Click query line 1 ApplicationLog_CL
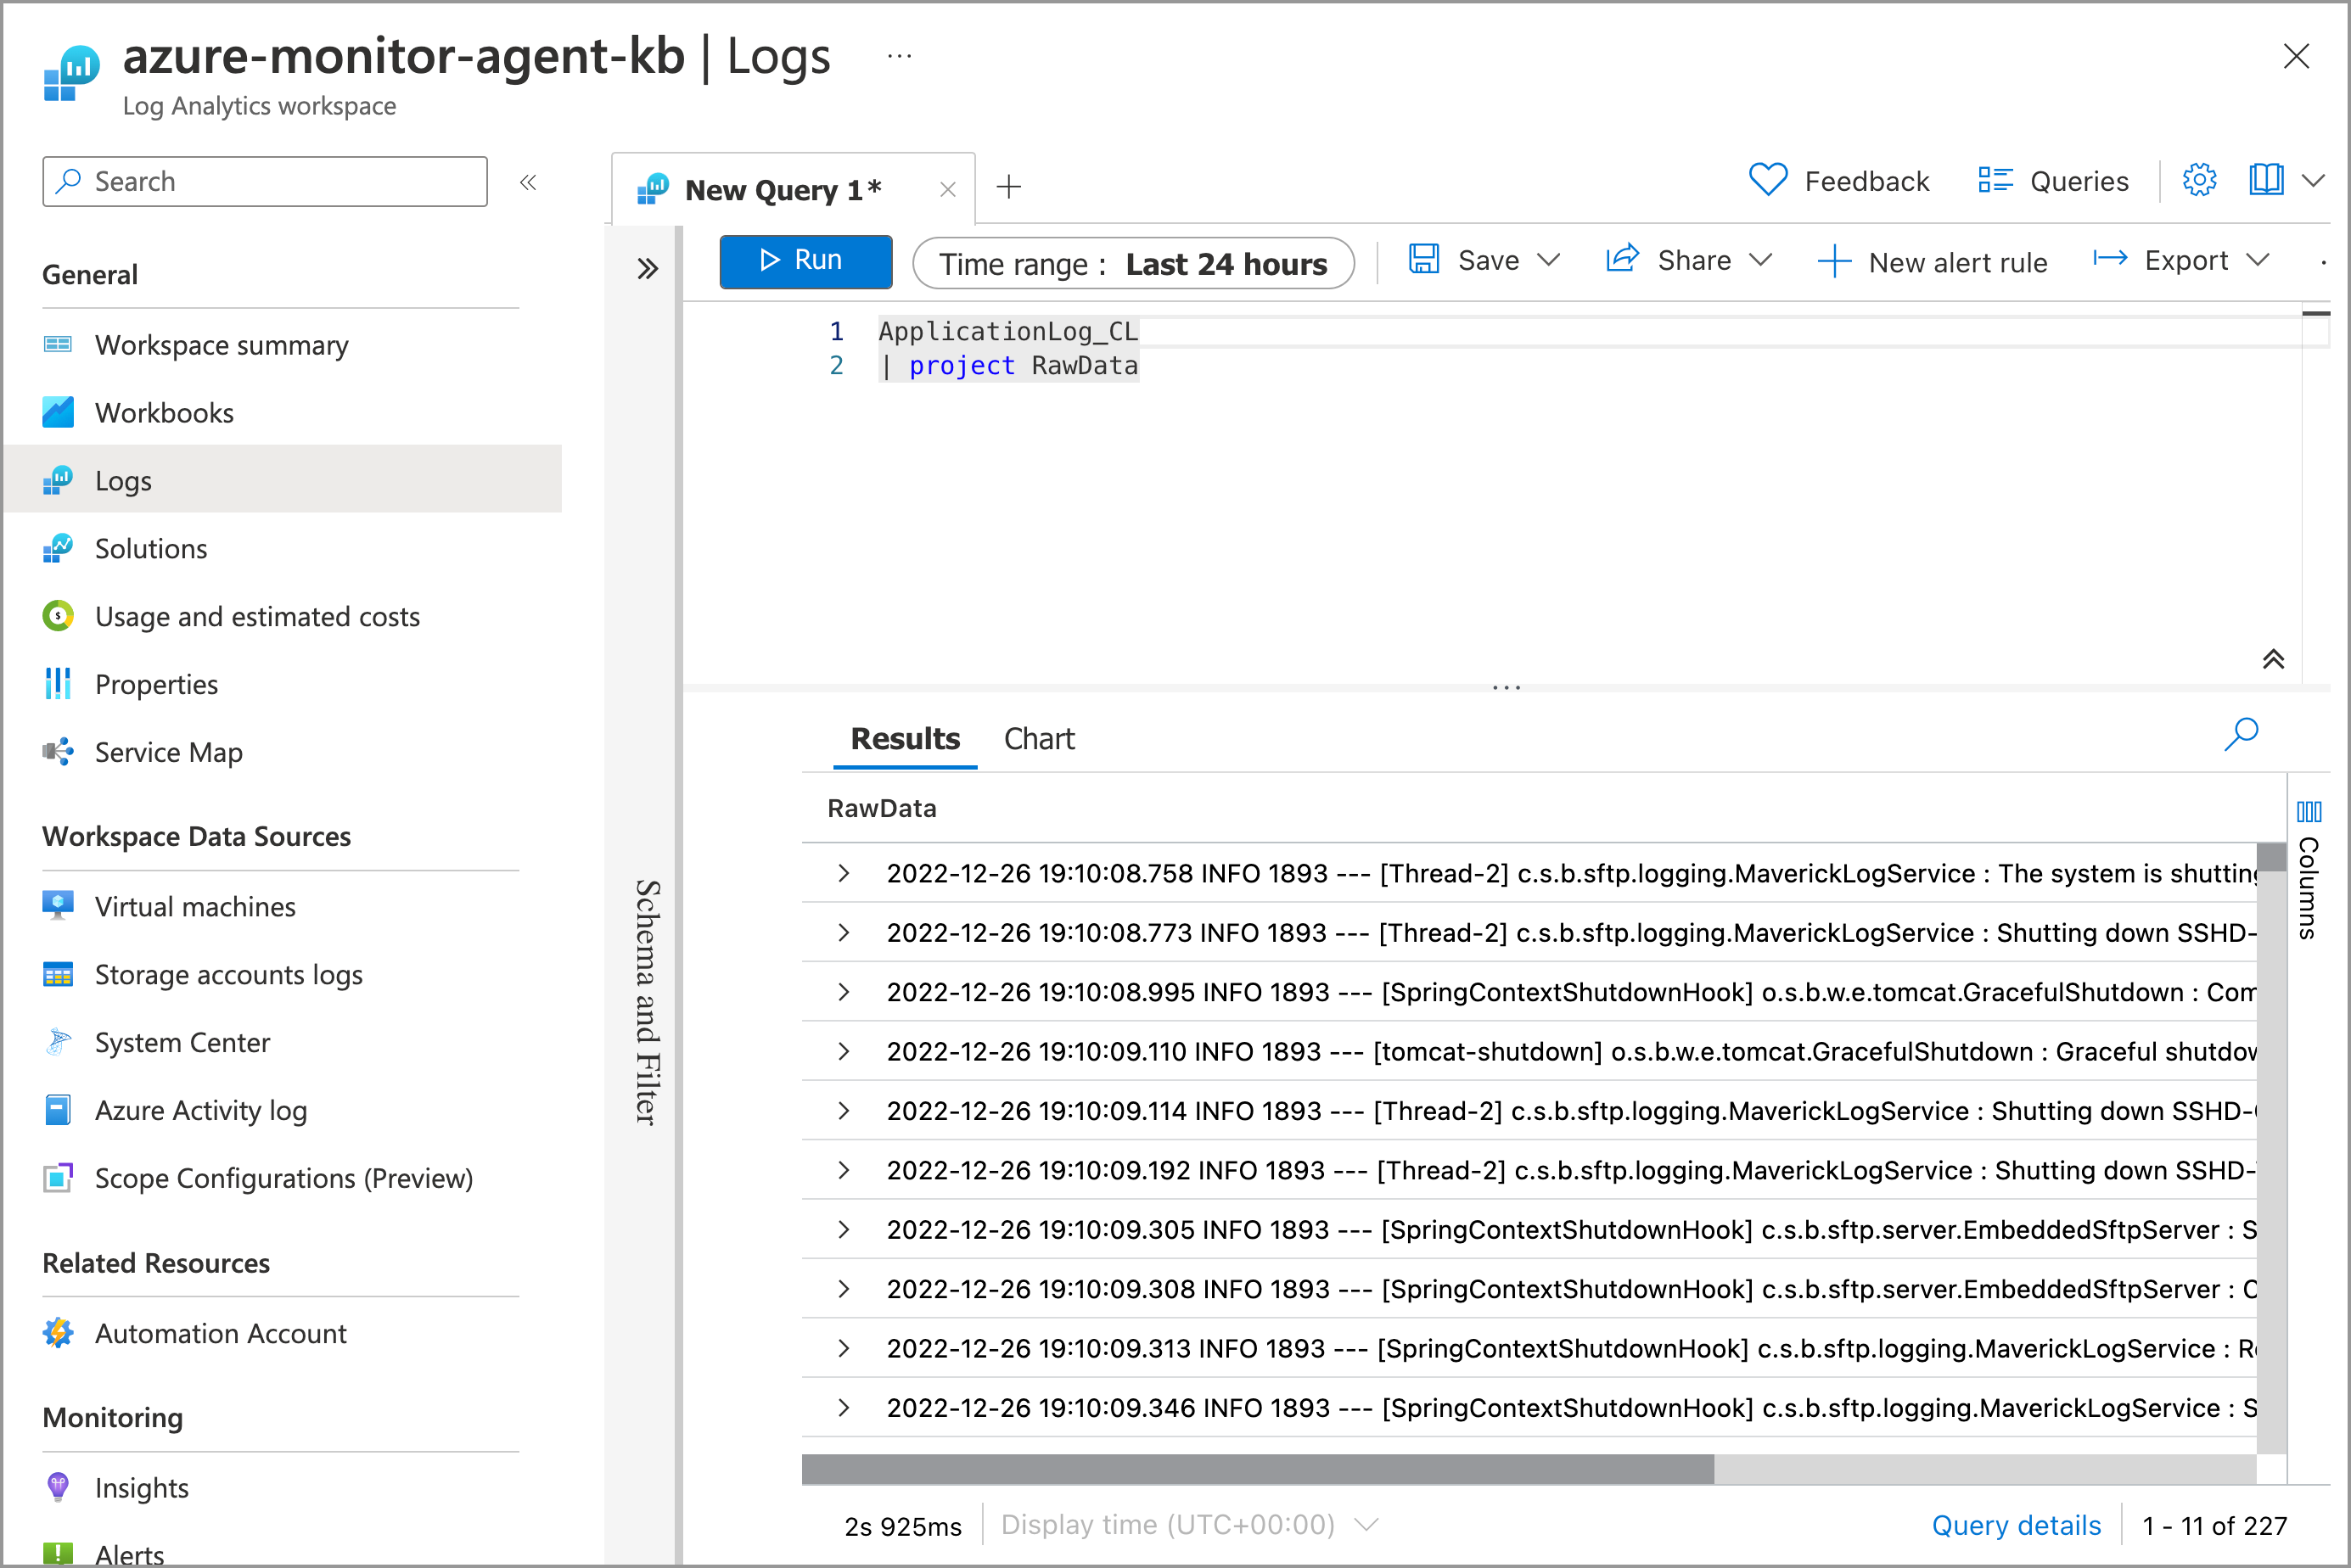 [x=1008, y=331]
